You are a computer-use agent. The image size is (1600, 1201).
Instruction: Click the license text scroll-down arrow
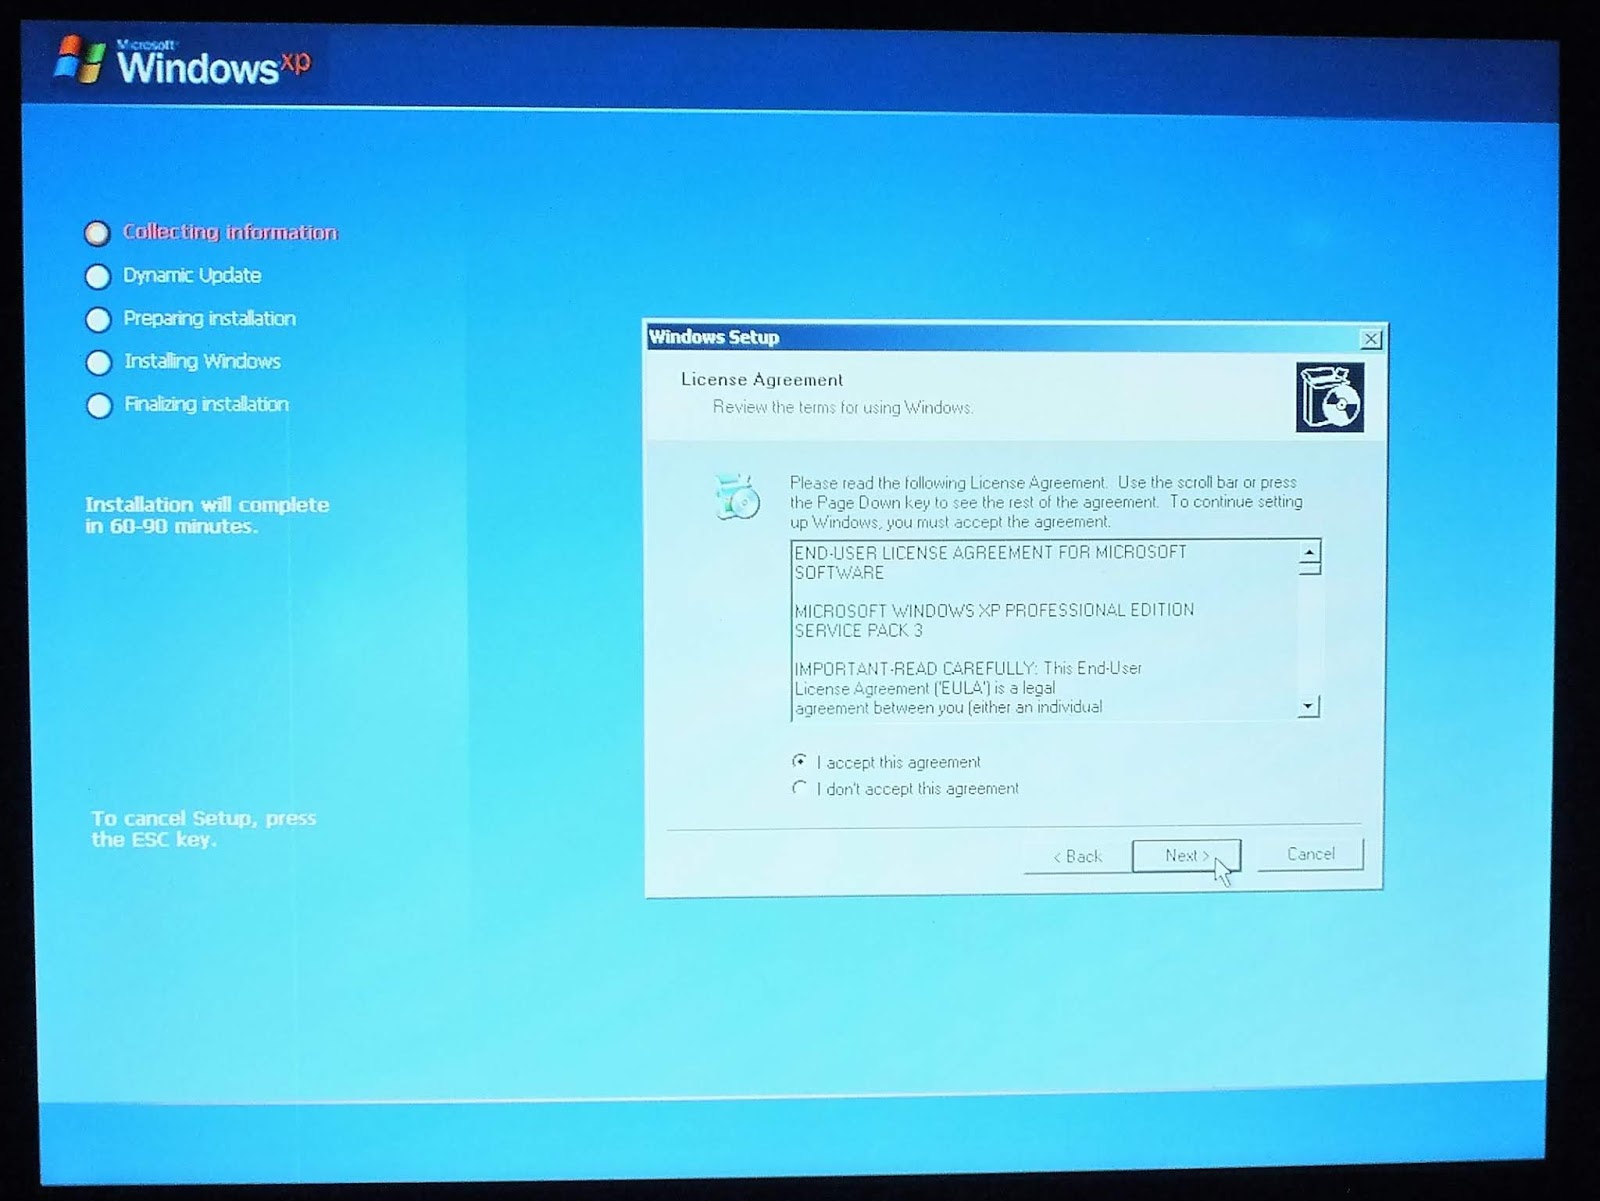tap(1308, 707)
